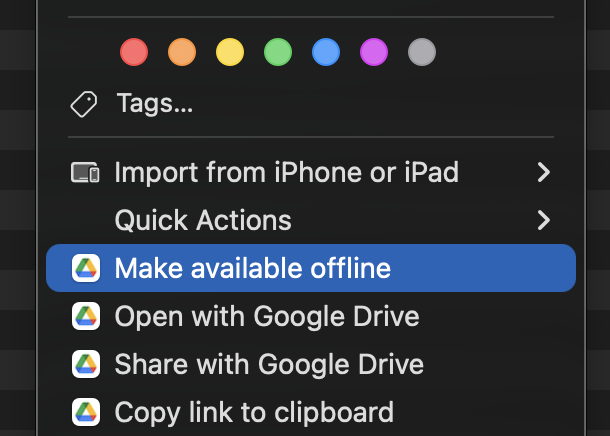
Task: Apply the red color tag
Action: tap(133, 51)
